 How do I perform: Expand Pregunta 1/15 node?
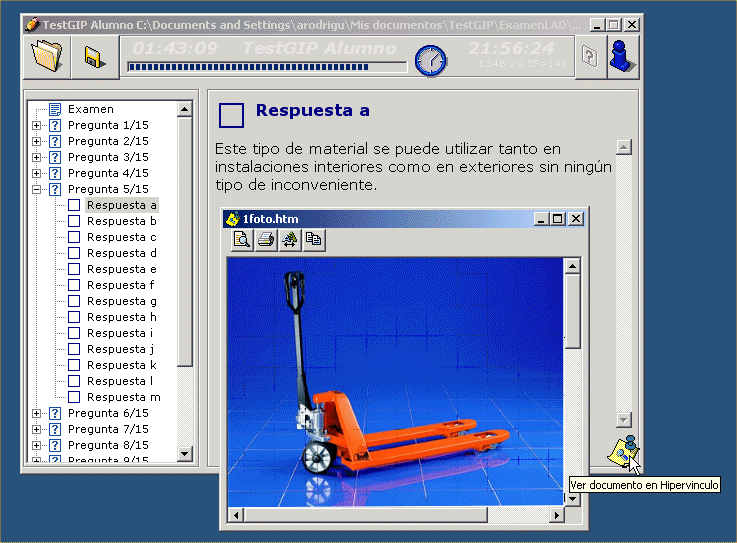pos(36,126)
